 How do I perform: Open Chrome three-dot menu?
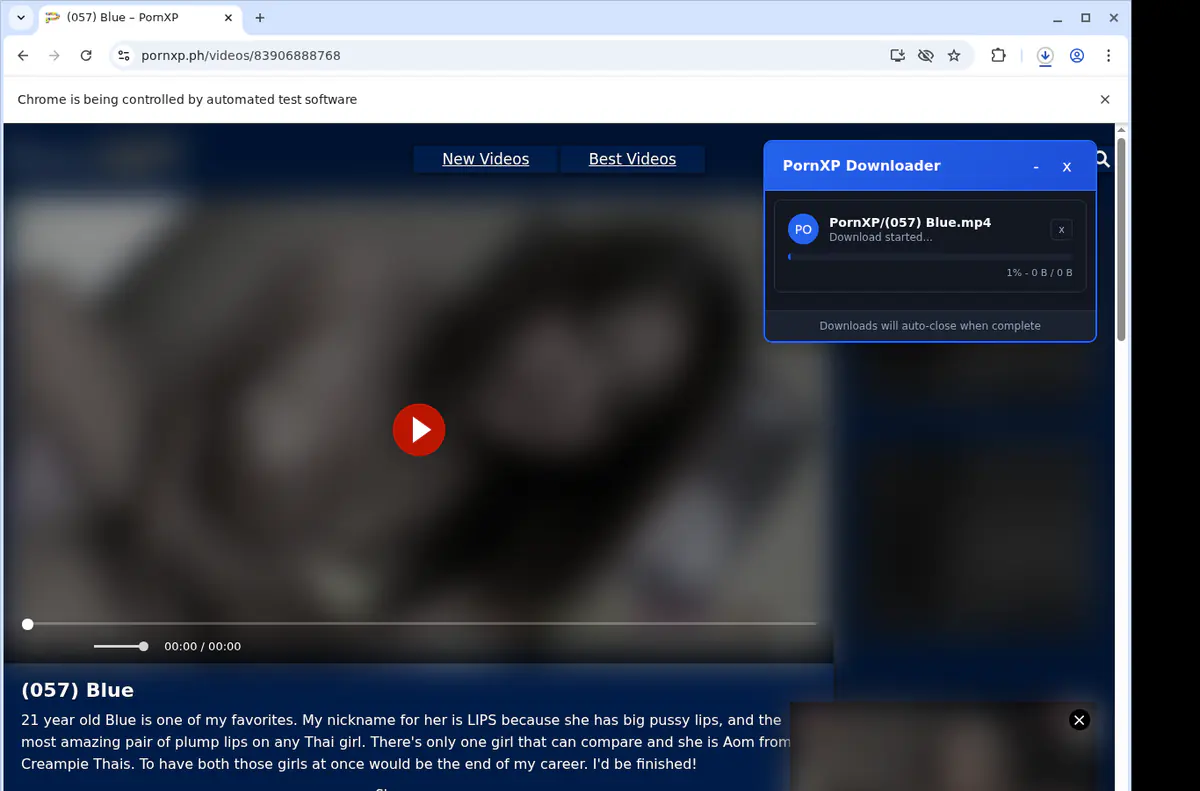tap(1108, 56)
